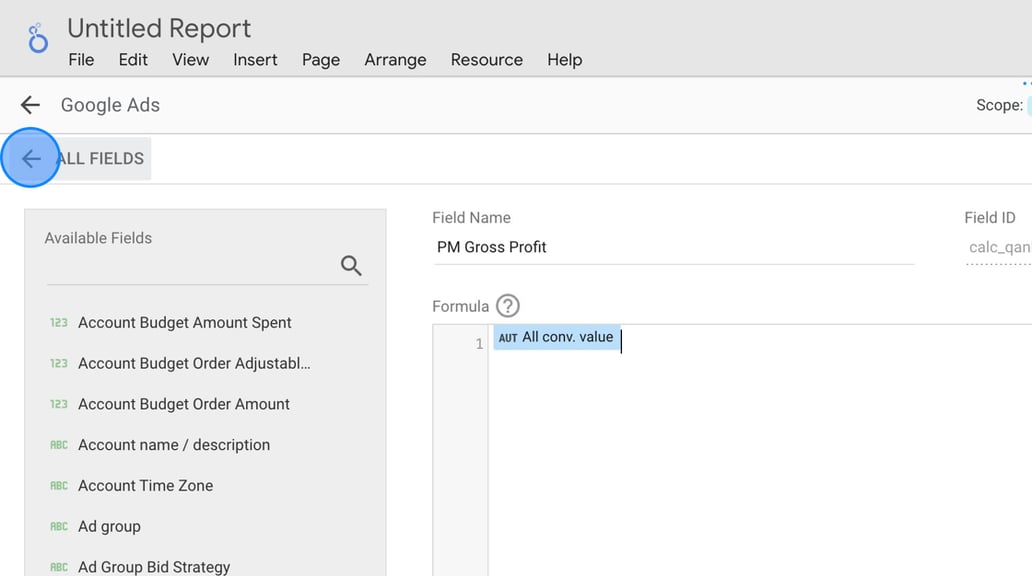Click the highlighted back arrow near ALL FIELDS

click(30, 158)
